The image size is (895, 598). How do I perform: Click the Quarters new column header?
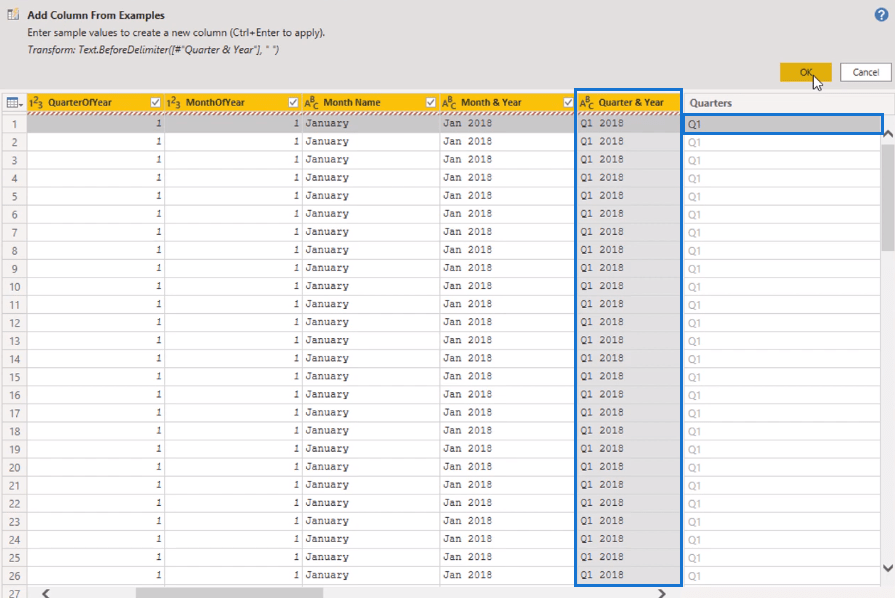coord(782,103)
